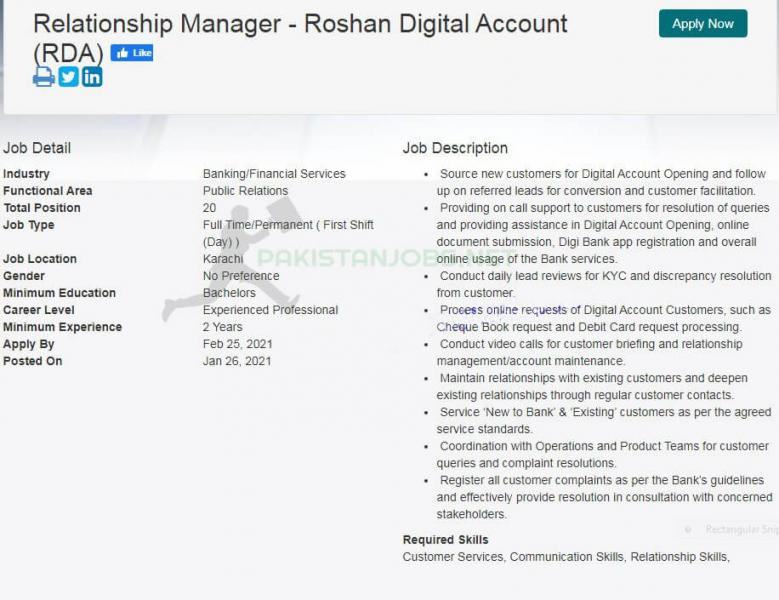The image size is (779, 600).
Task: Share the job on LinkedIn icon
Action: pos(92,77)
